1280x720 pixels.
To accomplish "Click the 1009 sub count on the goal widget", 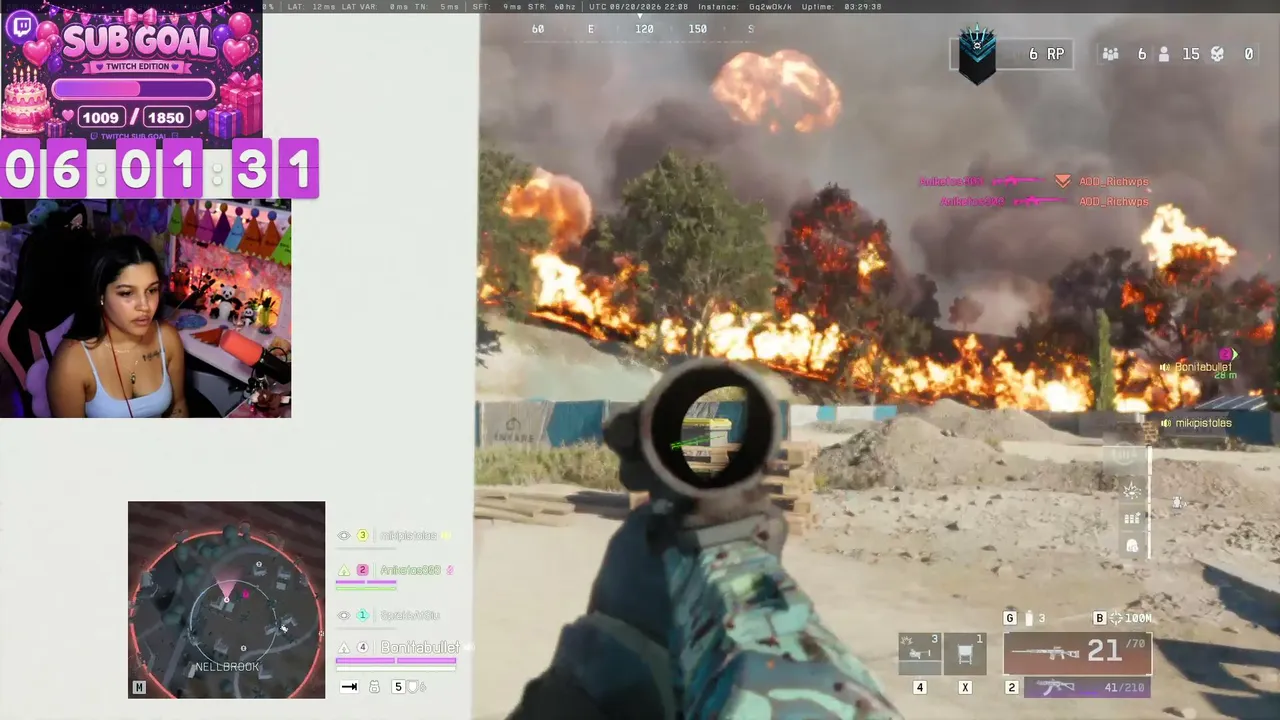I will click(100, 118).
